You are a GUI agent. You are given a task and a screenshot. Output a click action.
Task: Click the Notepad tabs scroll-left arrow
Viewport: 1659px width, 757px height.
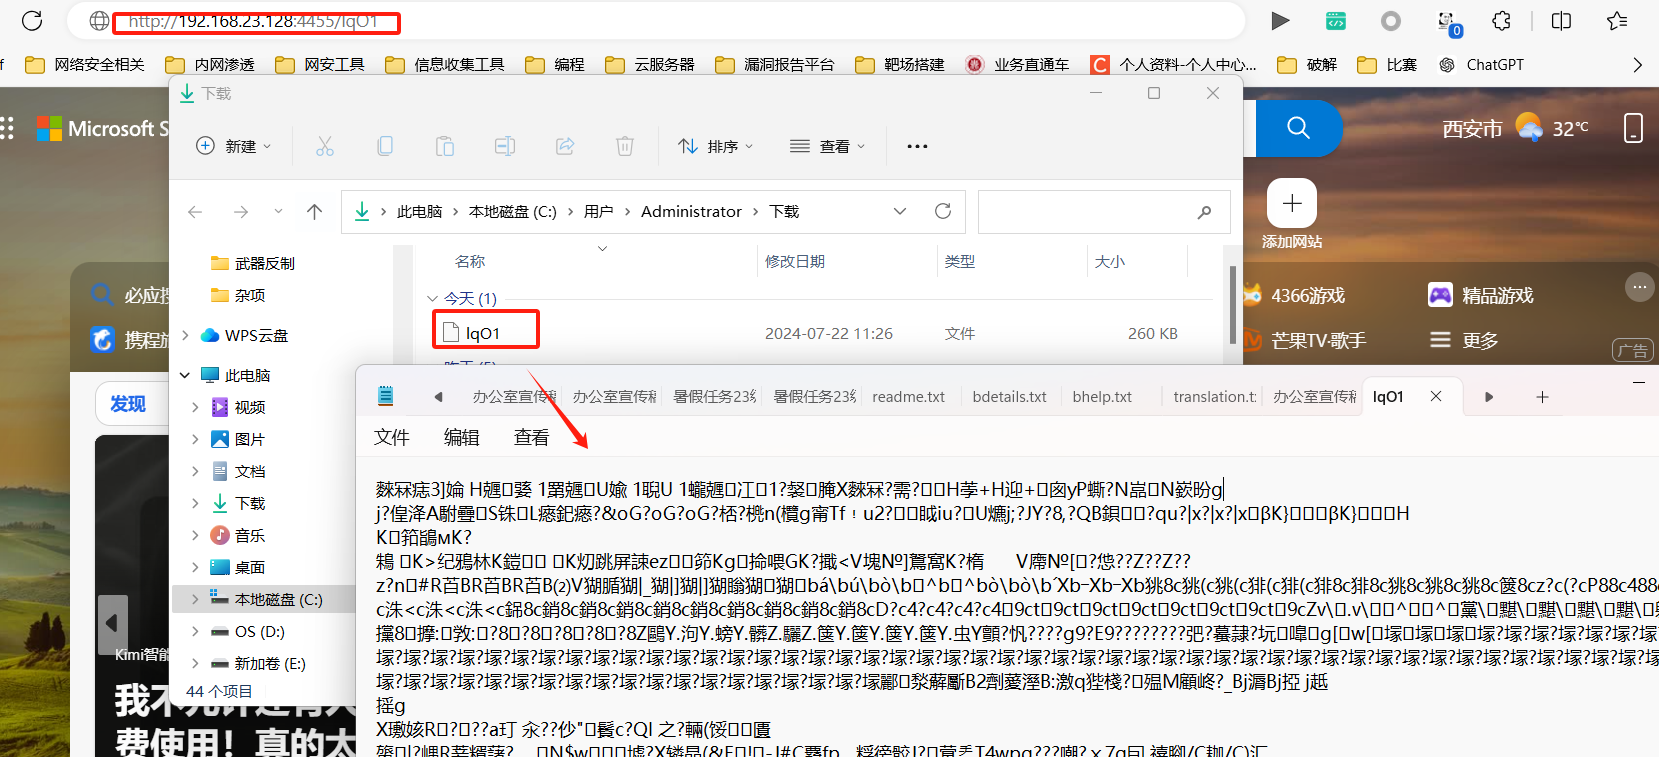(x=438, y=397)
